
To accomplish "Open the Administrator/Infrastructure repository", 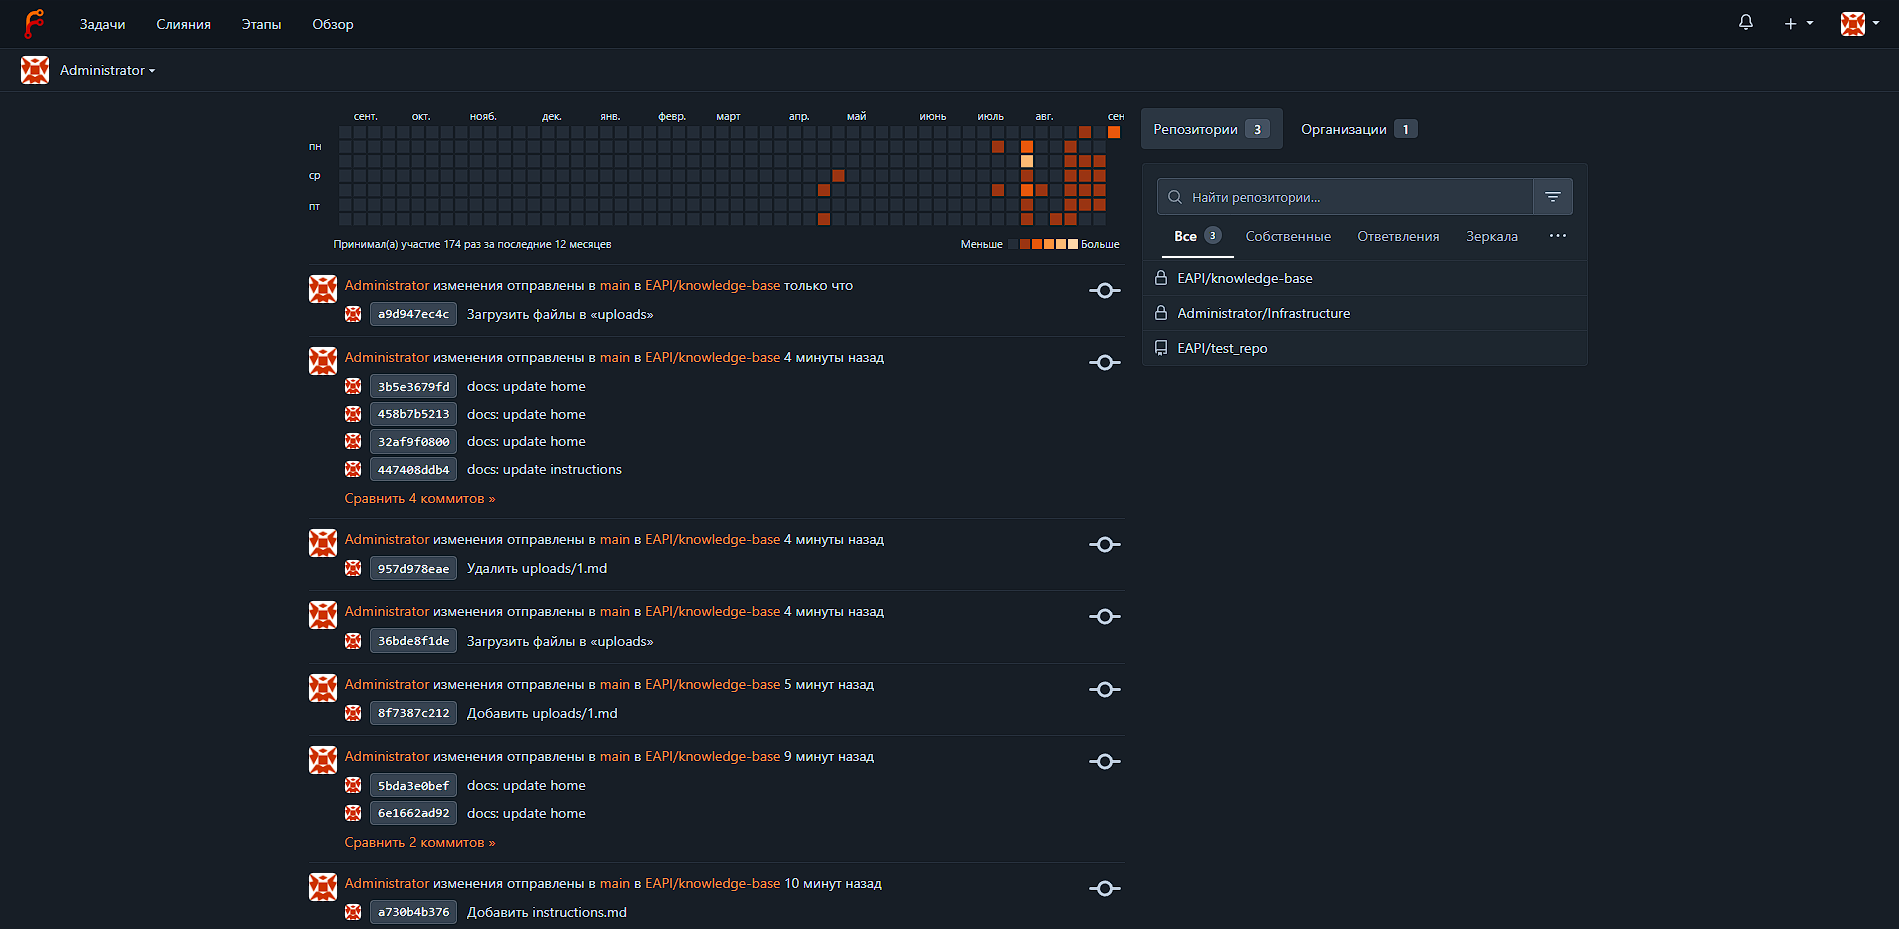I will 1264,313.
